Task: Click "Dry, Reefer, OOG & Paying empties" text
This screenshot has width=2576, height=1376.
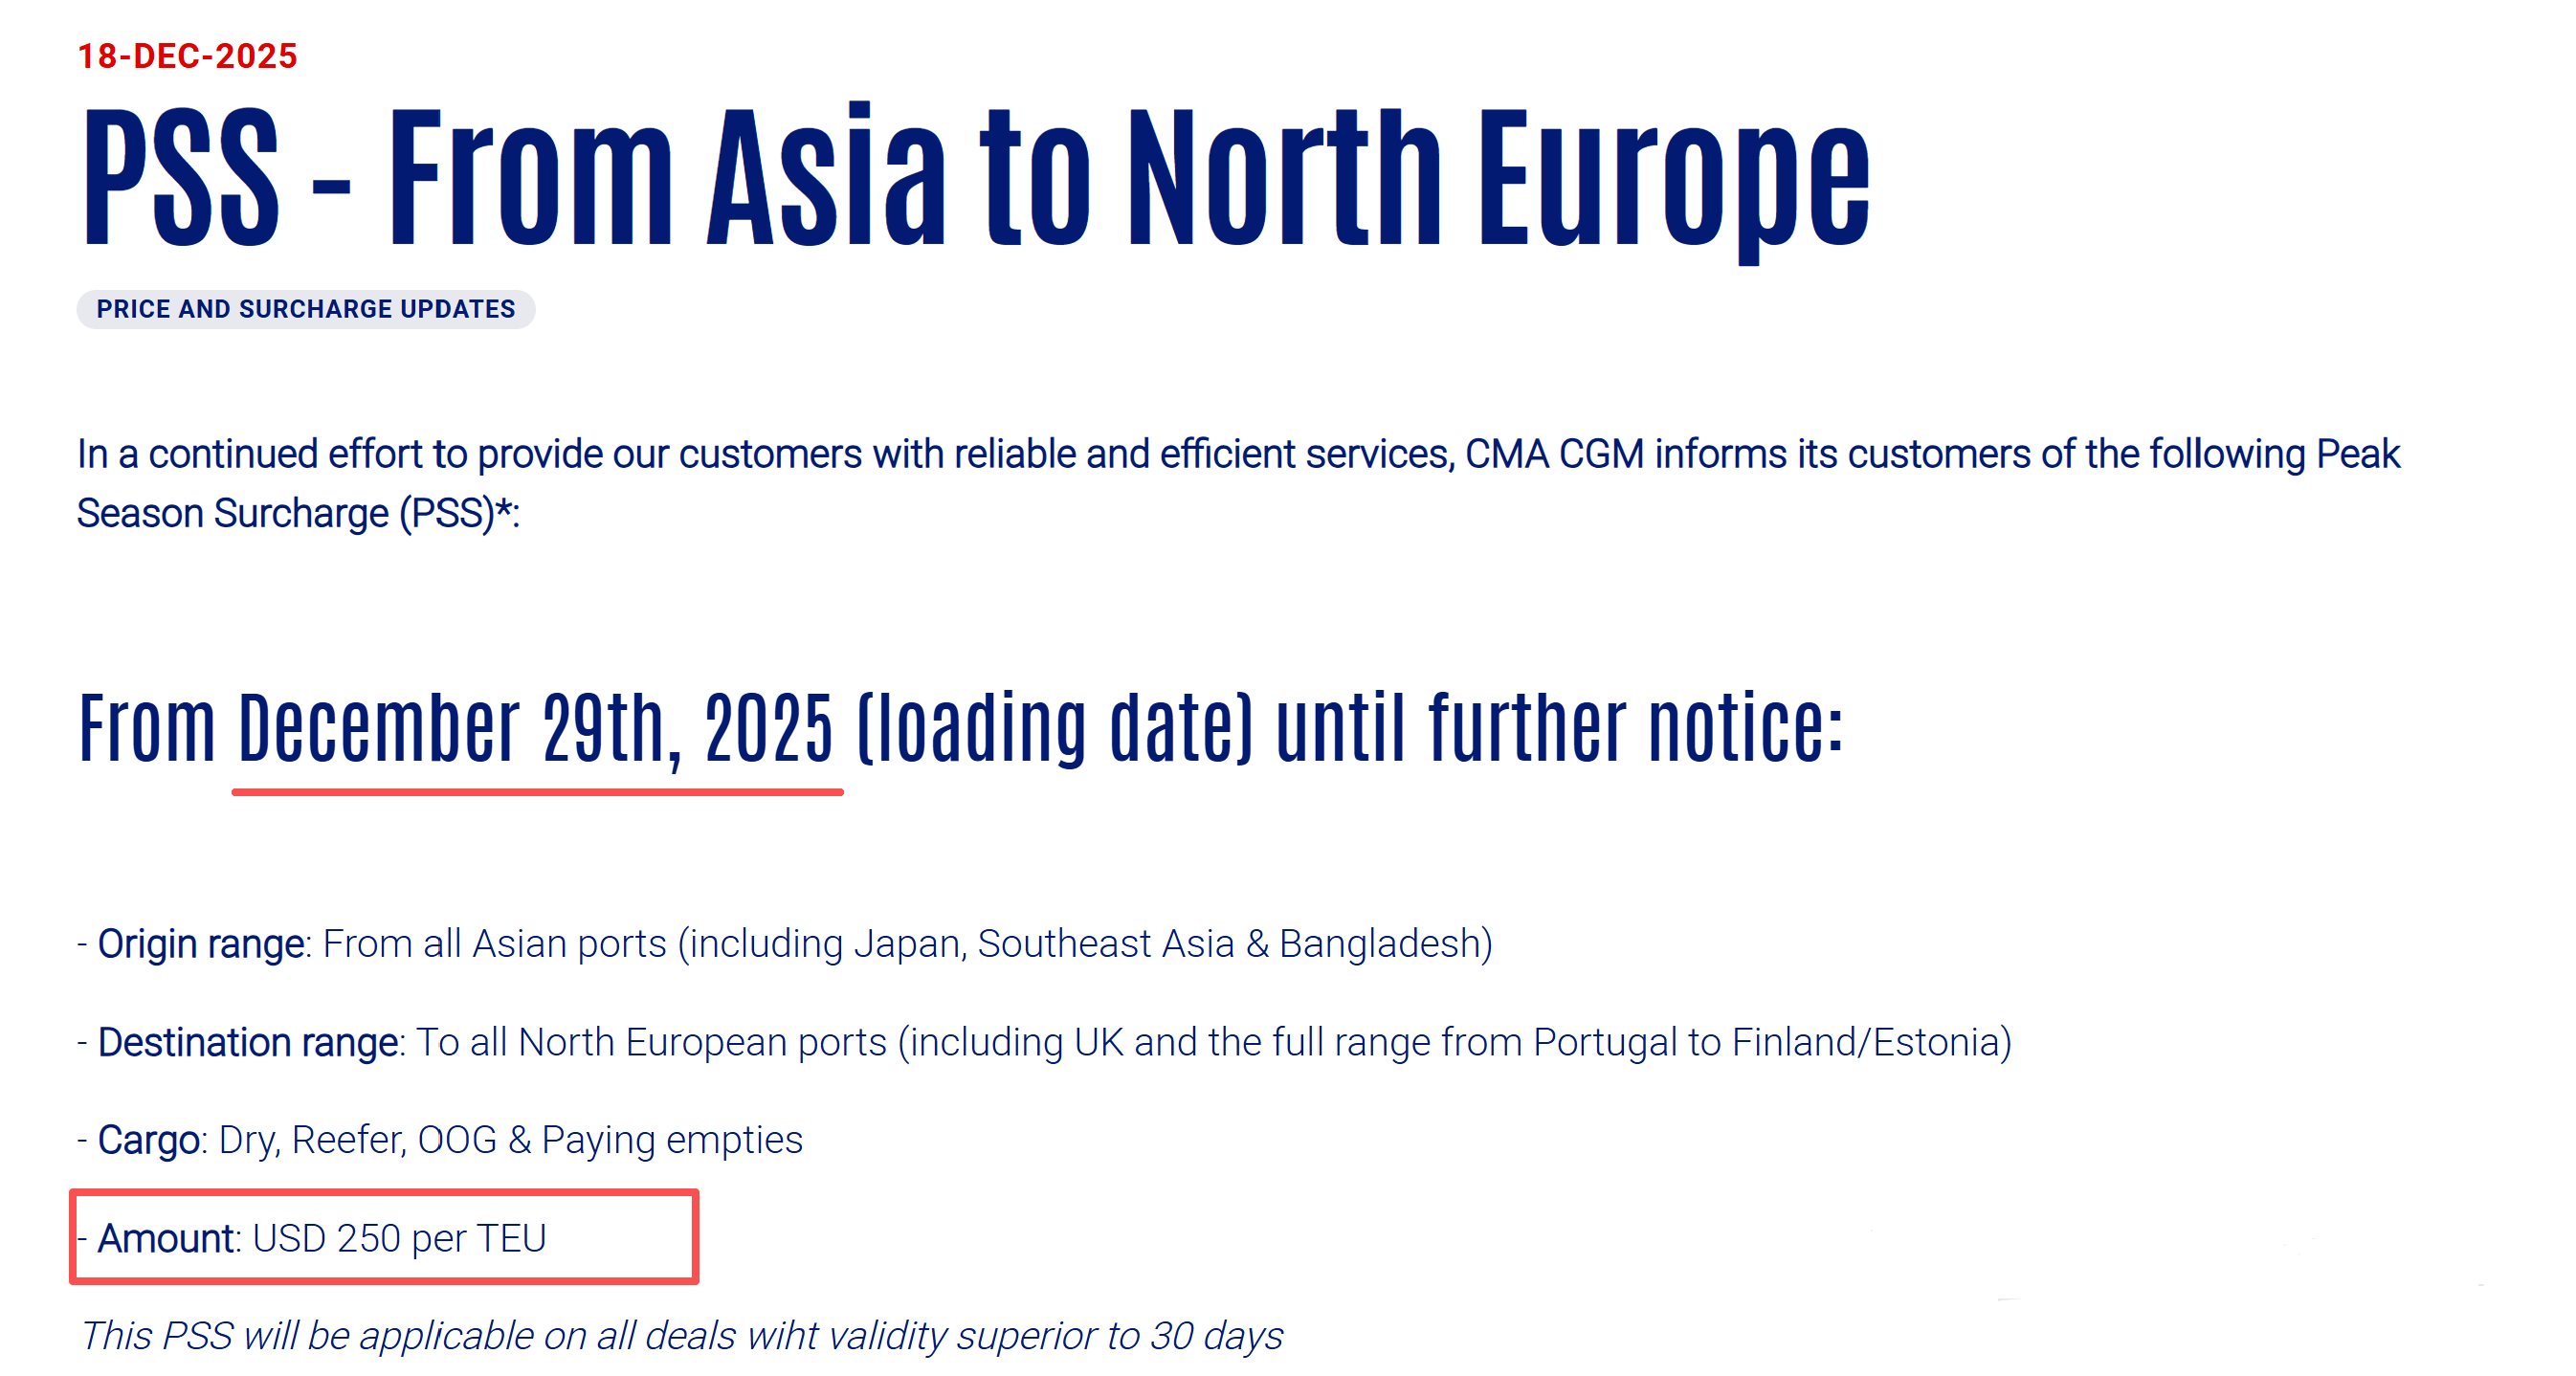Action: click(510, 1140)
